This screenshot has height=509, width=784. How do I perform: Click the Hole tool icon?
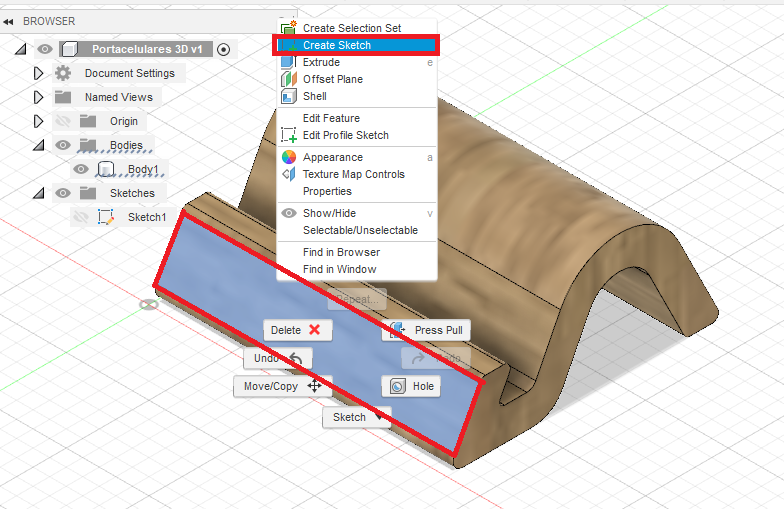point(398,386)
